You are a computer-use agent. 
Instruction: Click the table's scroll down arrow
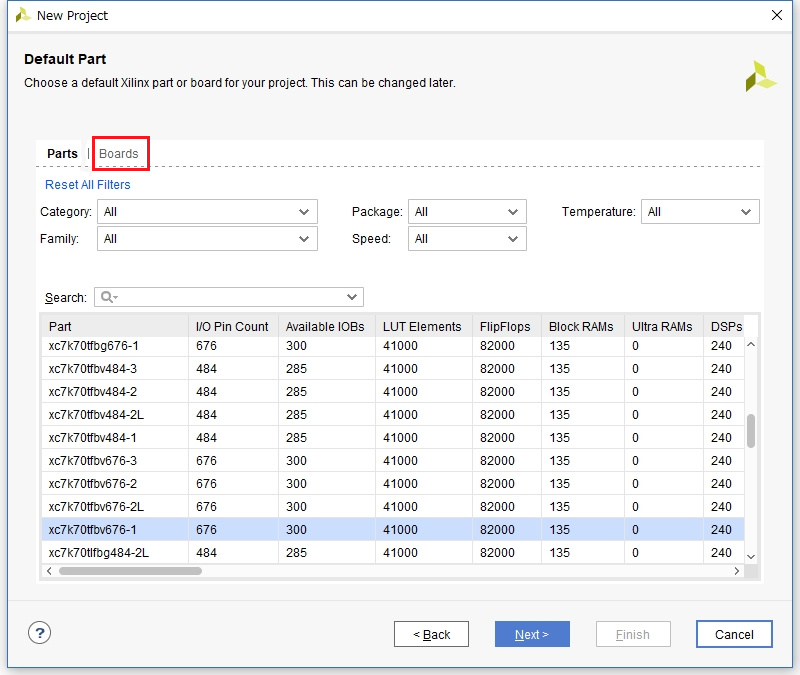tap(751, 557)
